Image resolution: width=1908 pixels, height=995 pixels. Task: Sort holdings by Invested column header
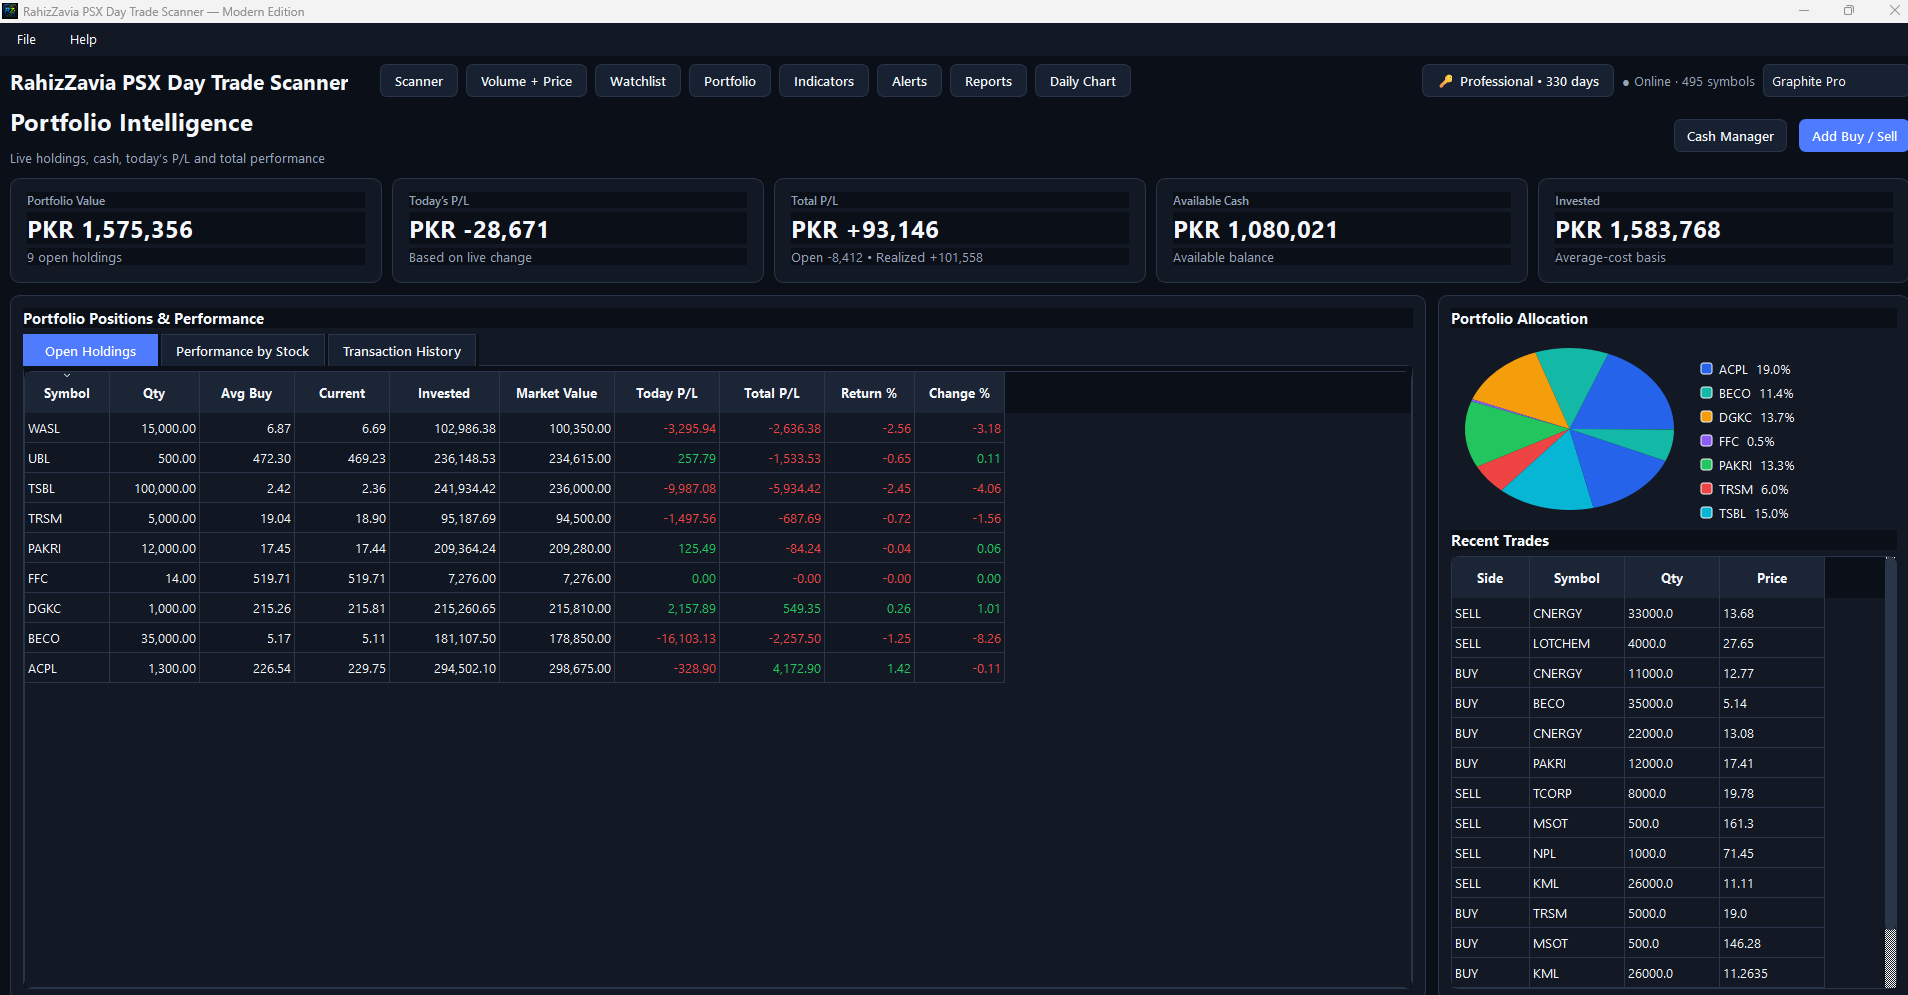444,393
